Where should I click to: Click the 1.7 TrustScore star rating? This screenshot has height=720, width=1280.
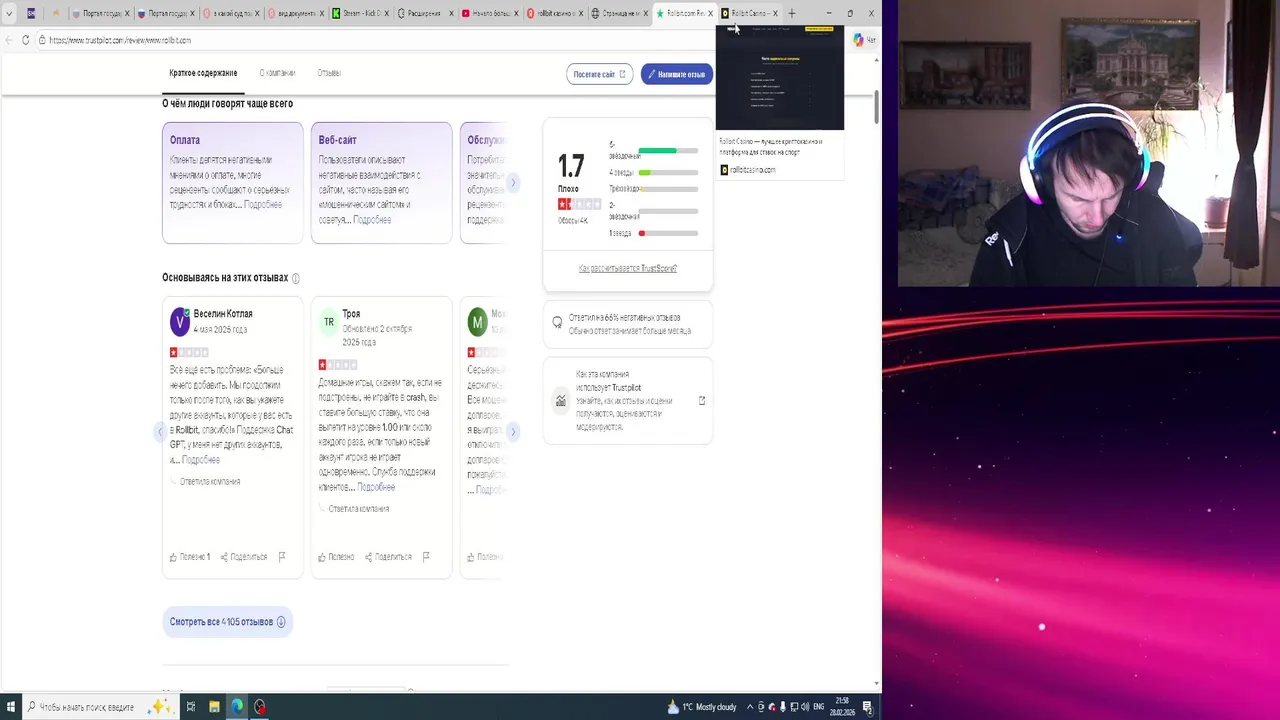tap(579, 204)
